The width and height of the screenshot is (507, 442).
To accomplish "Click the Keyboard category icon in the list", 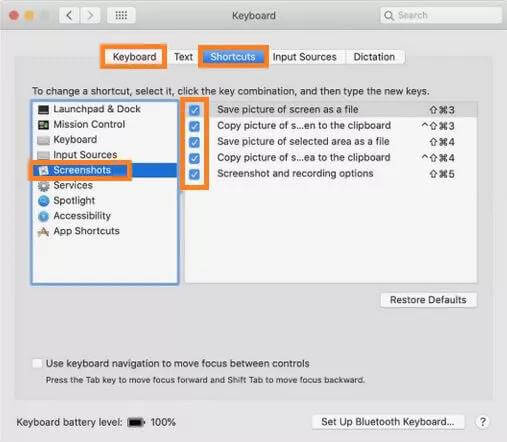I will point(43,140).
